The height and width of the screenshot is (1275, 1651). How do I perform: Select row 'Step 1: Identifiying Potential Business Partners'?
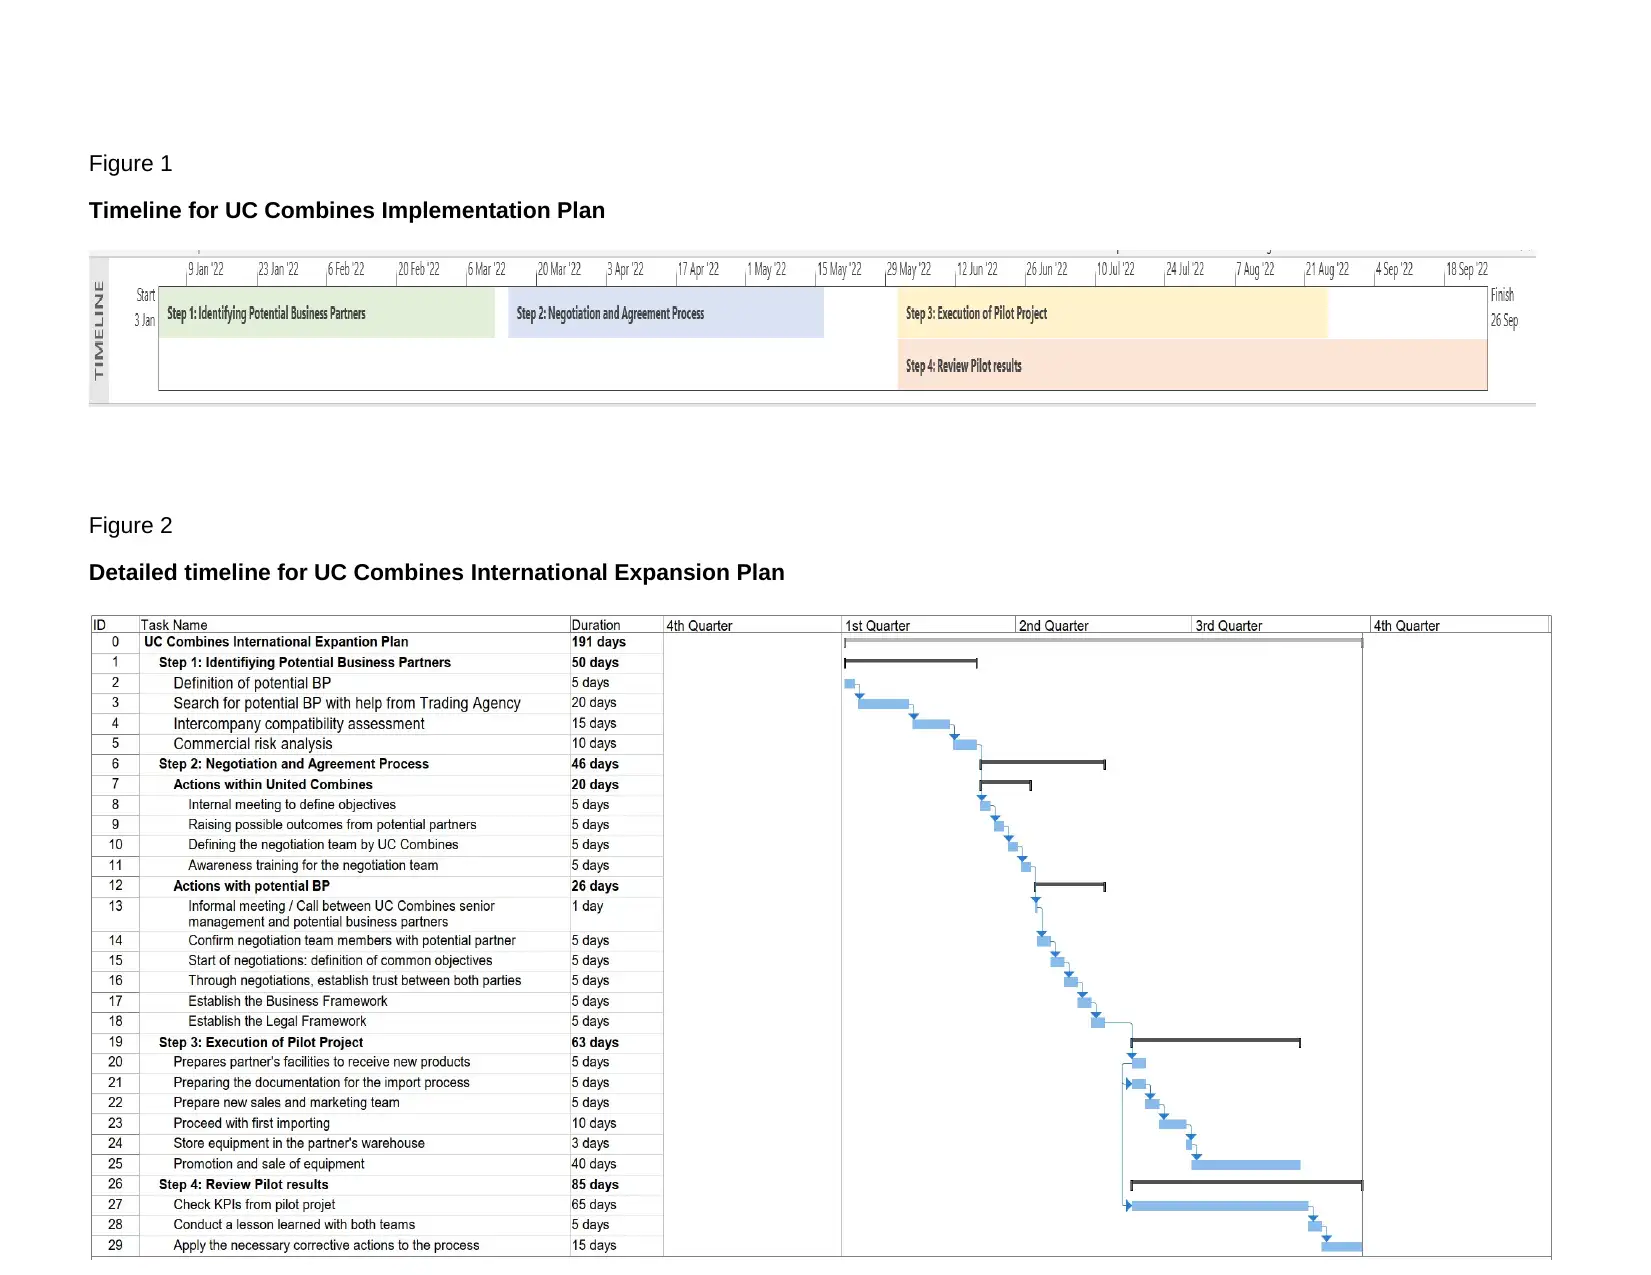point(377,662)
